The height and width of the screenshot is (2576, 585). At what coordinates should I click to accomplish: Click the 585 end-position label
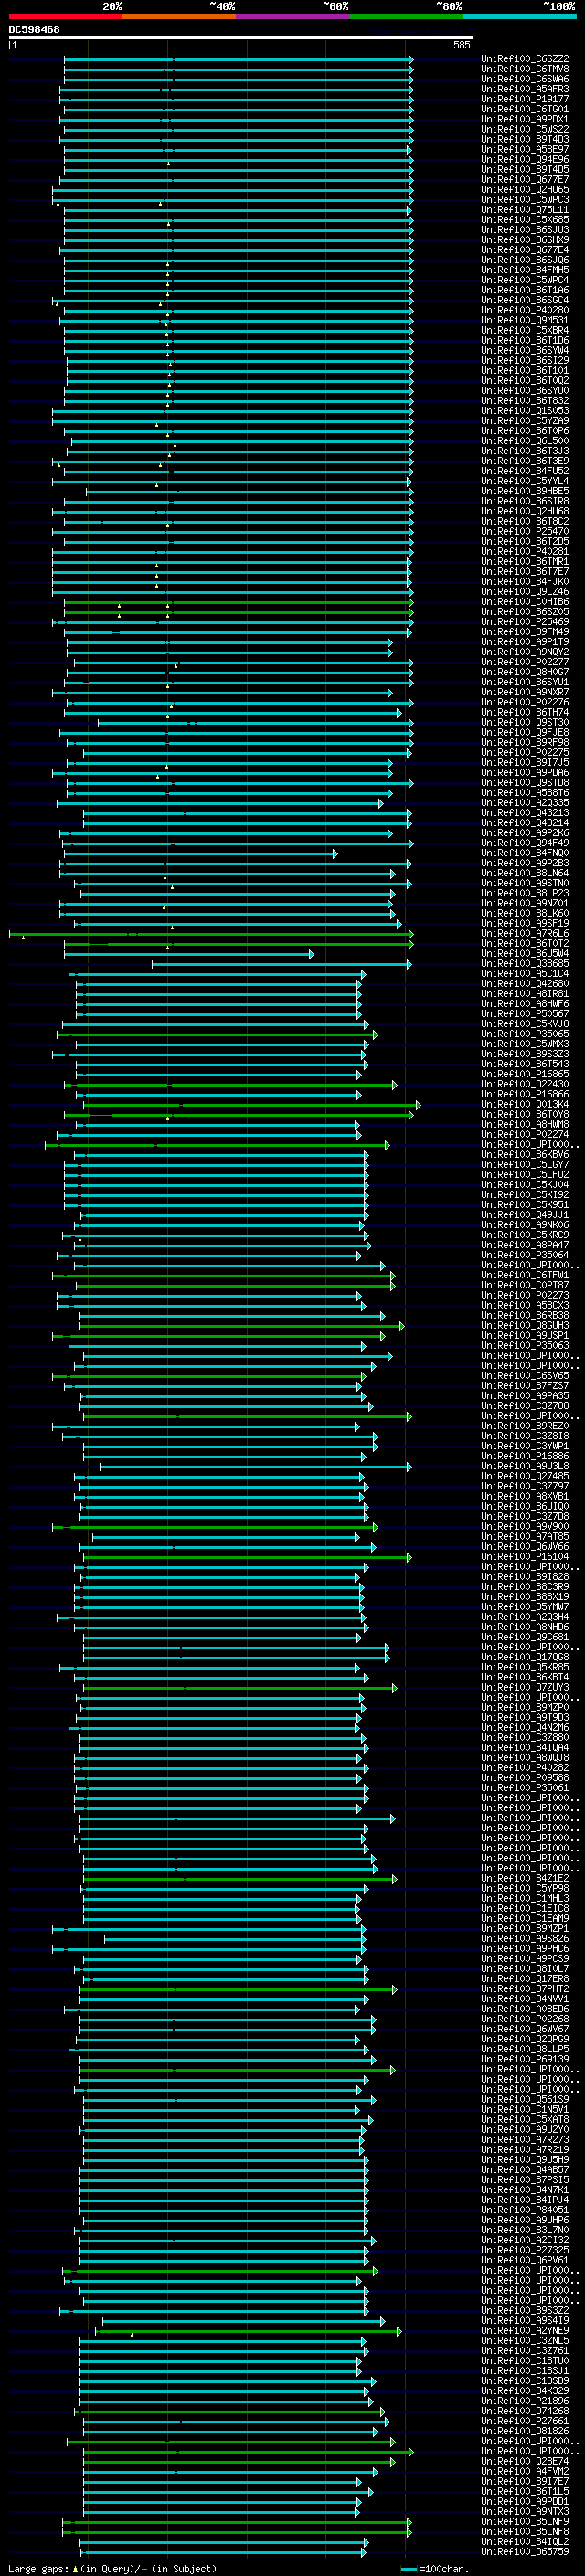[461, 46]
